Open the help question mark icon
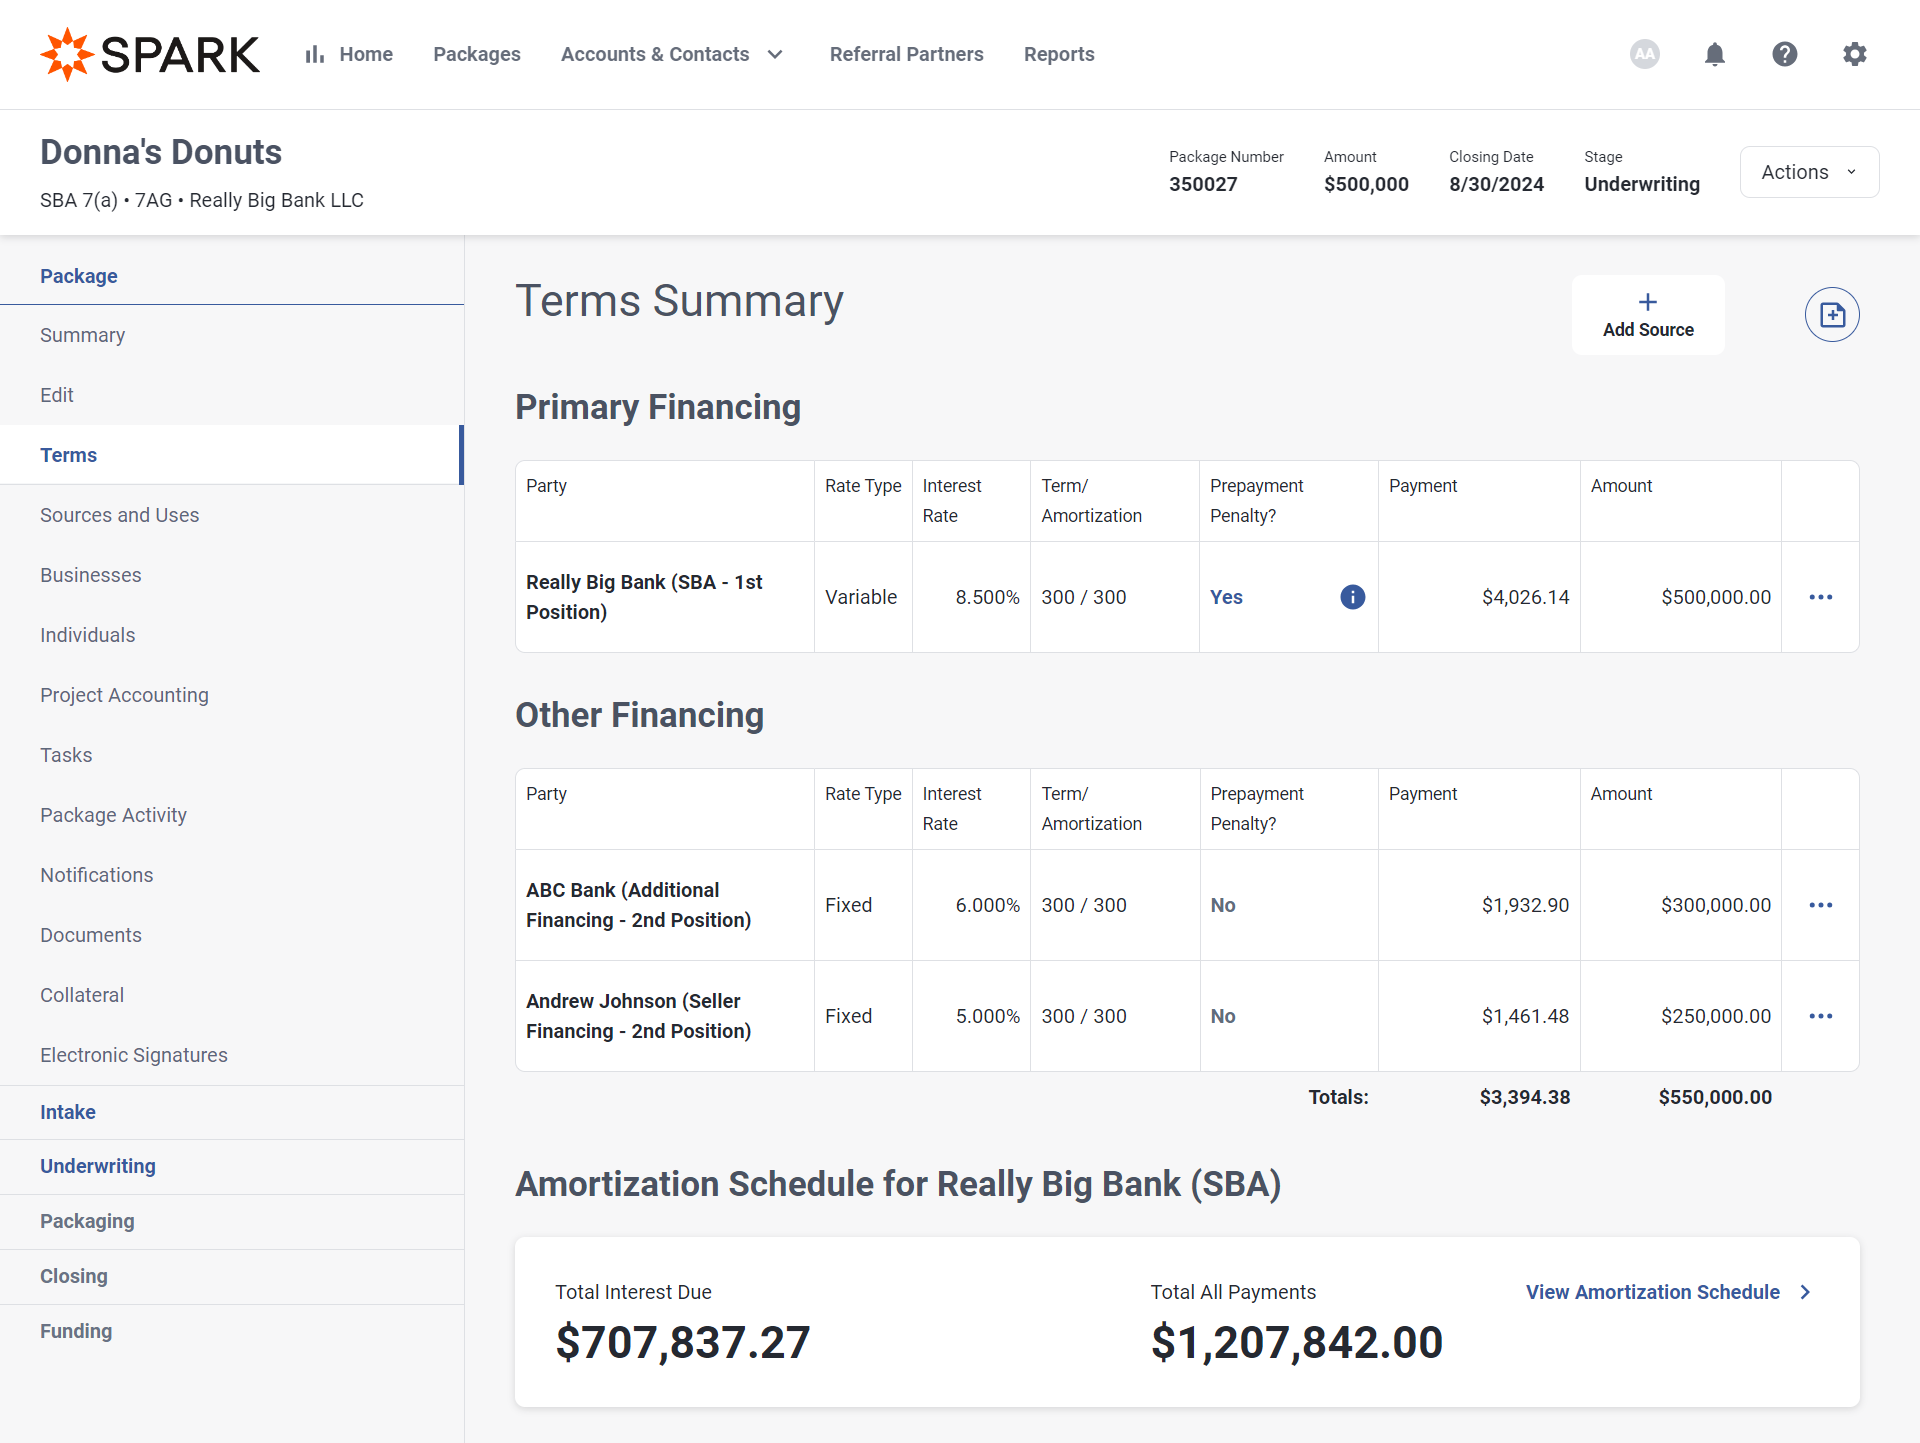This screenshot has width=1920, height=1443. click(x=1785, y=54)
